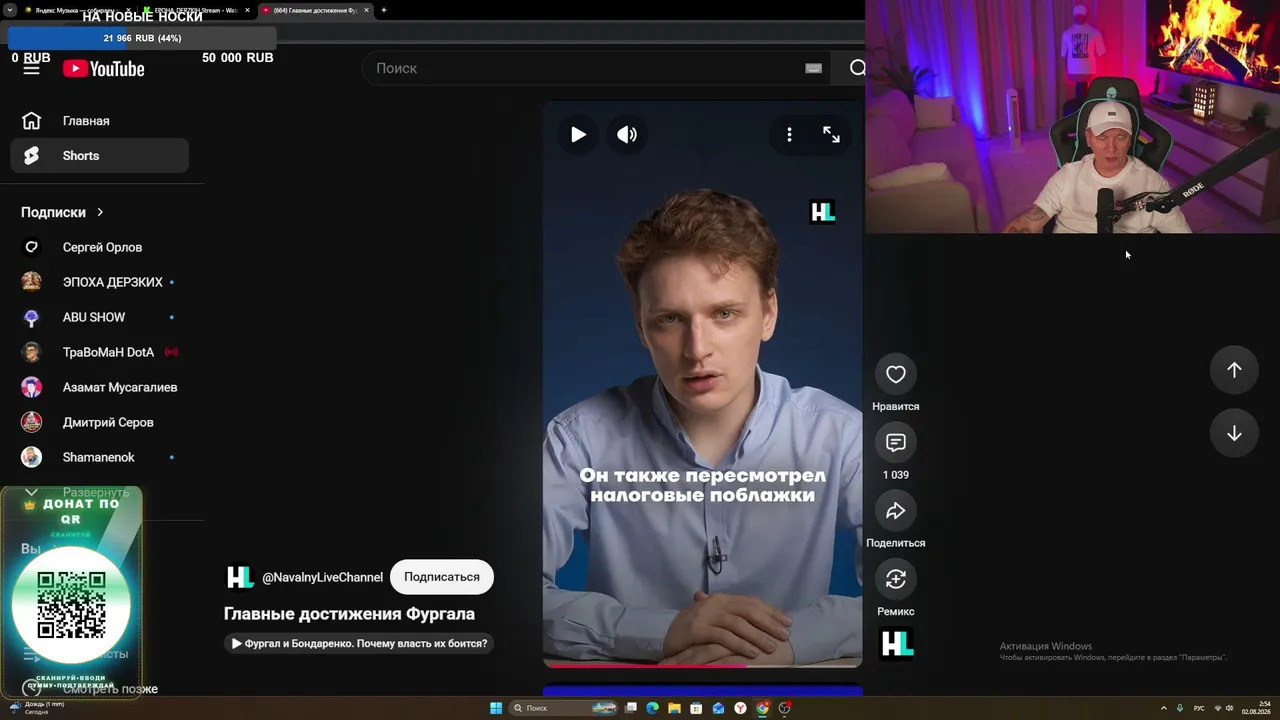Viewport: 1280px width, 720px height.
Task: Subscribe with the Подписаться button
Action: 442,577
